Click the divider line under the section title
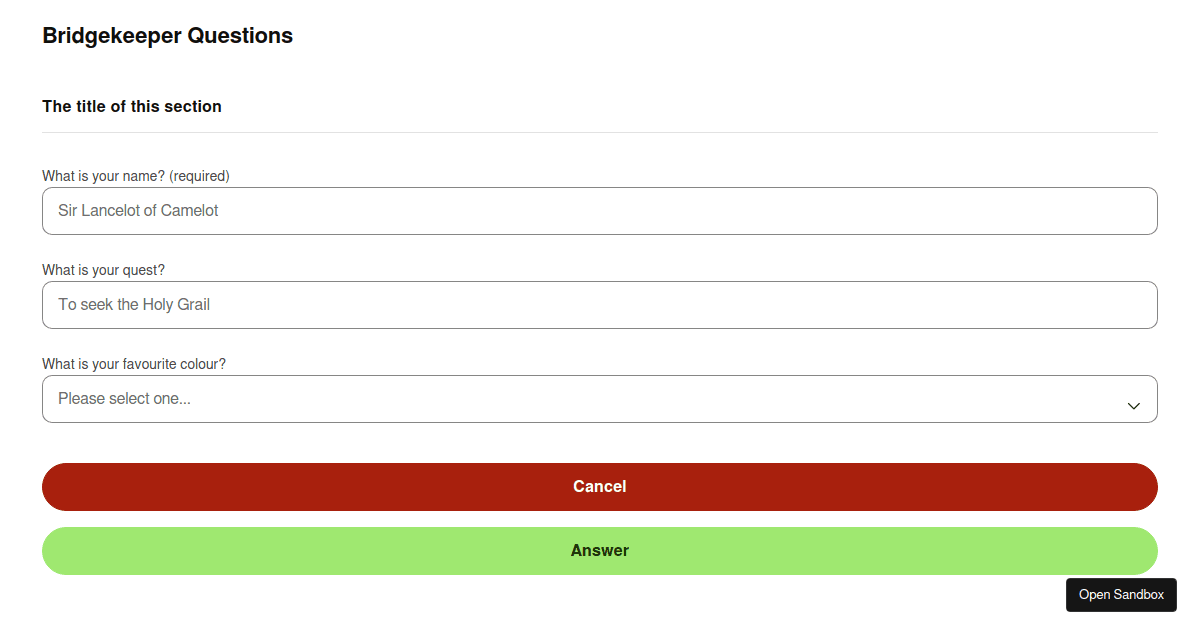Screen dimensions: 1200x630 600,132
